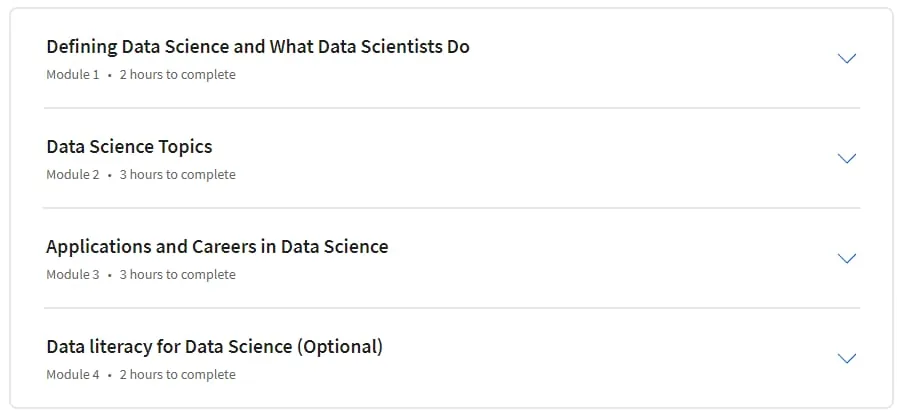Image resolution: width=897 pixels, height=411 pixels.
Task: Open Applications and Careers in Data Science title
Action: (x=217, y=247)
